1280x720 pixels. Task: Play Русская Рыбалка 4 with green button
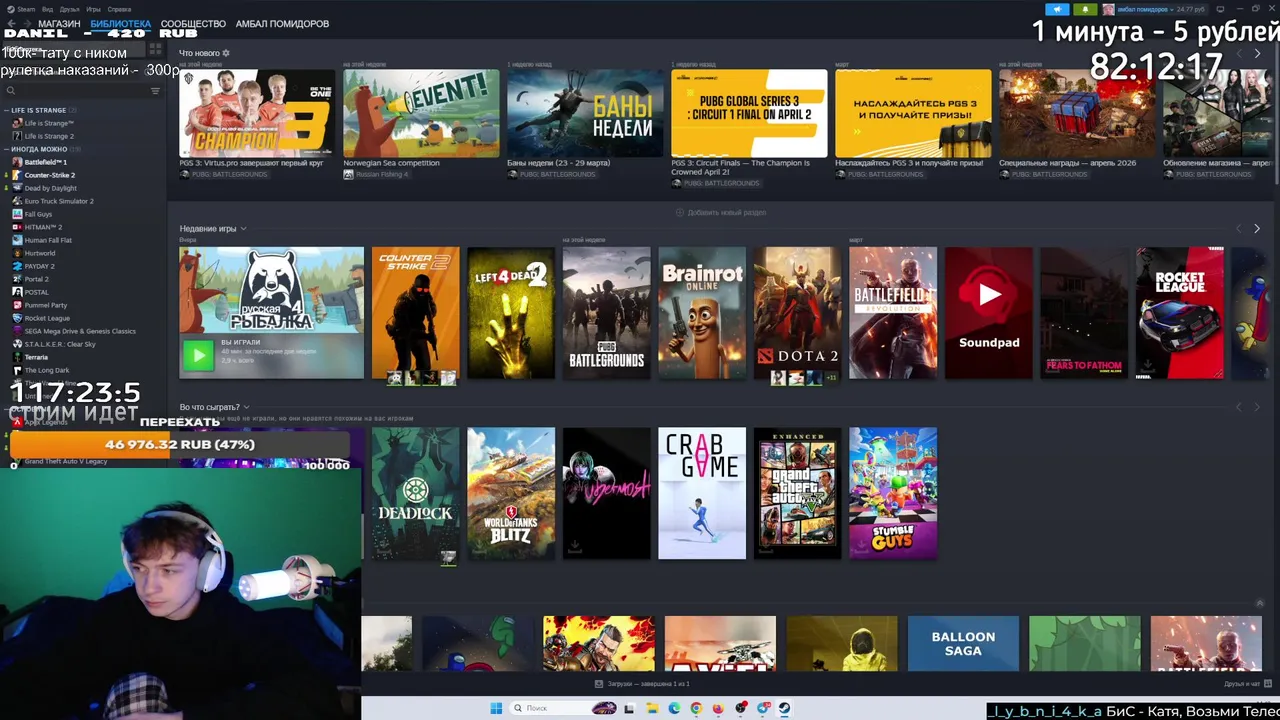[x=198, y=355]
